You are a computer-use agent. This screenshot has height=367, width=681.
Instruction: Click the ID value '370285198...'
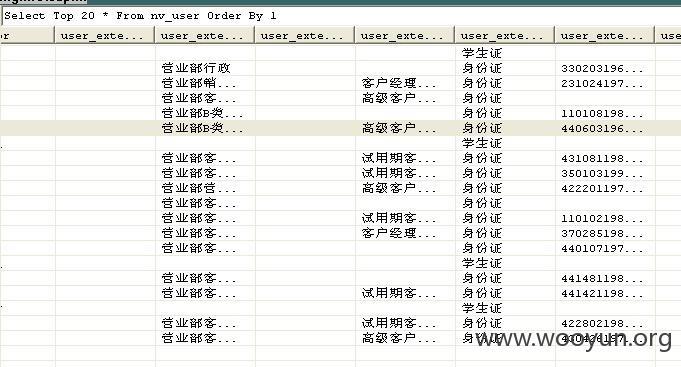click(602, 234)
